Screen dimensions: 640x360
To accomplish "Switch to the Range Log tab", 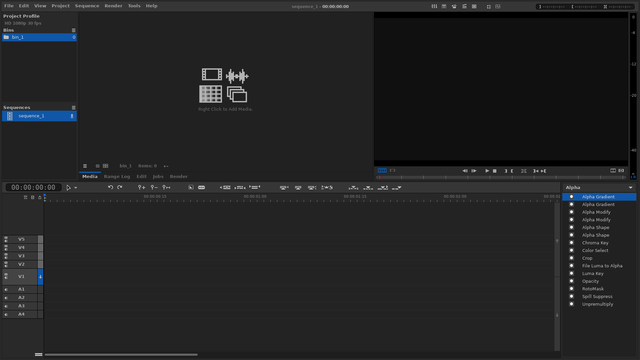I will (x=117, y=177).
